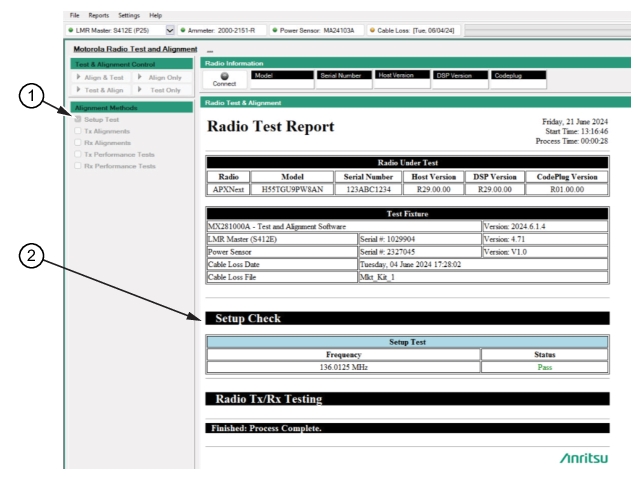Select the Cable Loss date field
Viewport: 639px width, 477px height.
(x=414, y=30)
